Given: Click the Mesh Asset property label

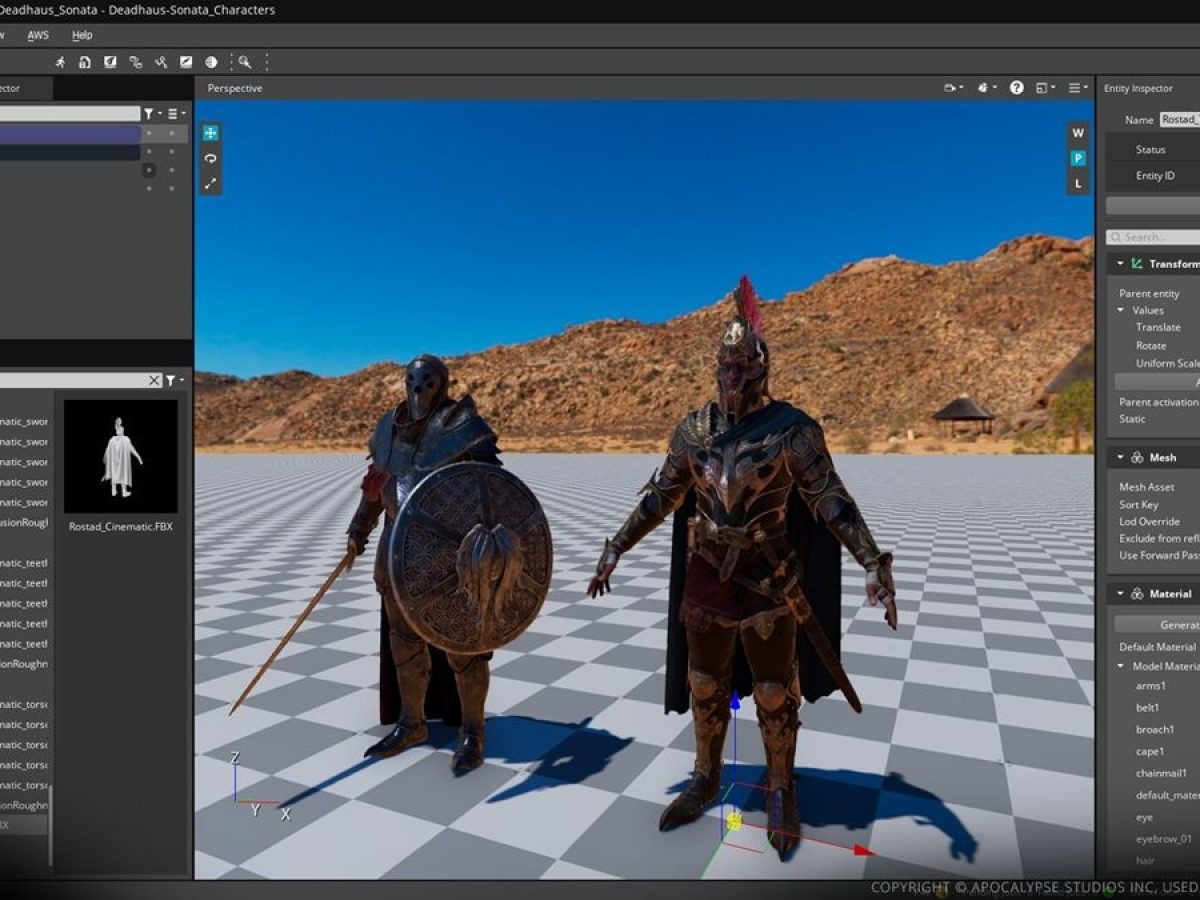Looking at the screenshot, I should point(1146,487).
